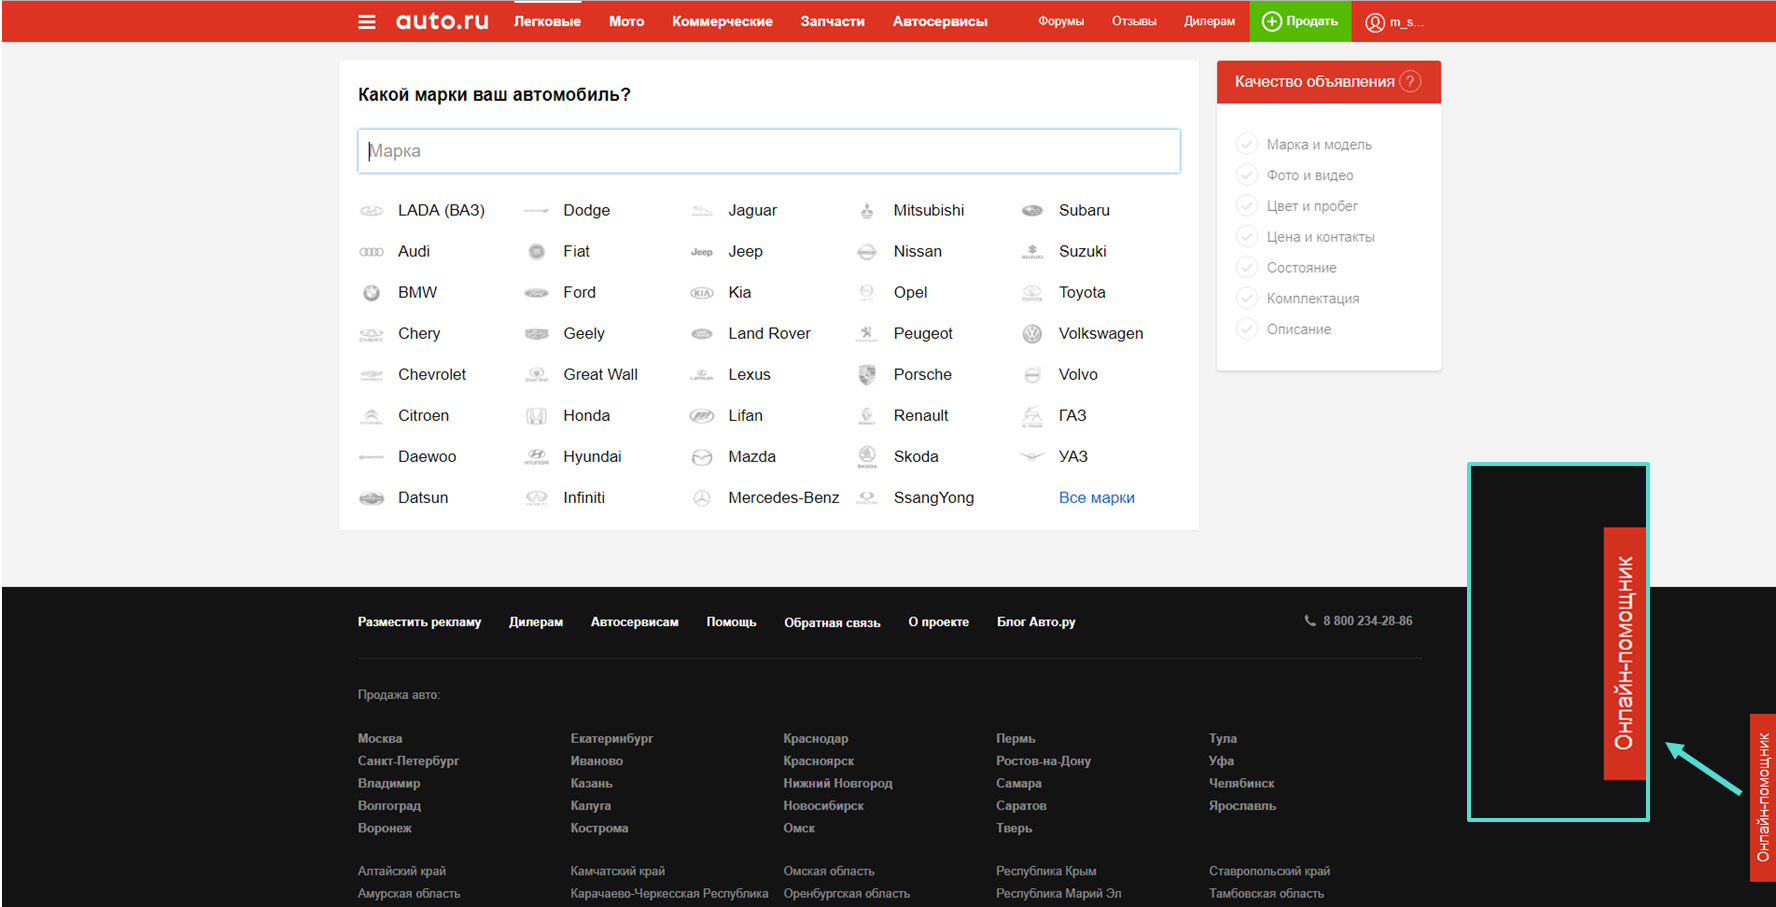
Task: Select the Mazda logo
Action: [x=702, y=457]
